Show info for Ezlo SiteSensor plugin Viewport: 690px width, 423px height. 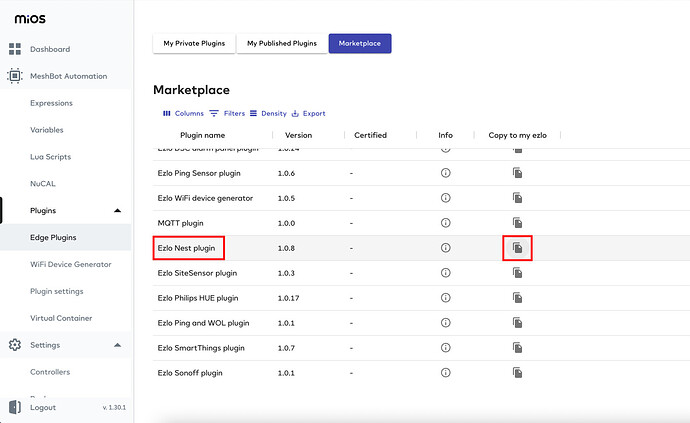tap(445, 273)
